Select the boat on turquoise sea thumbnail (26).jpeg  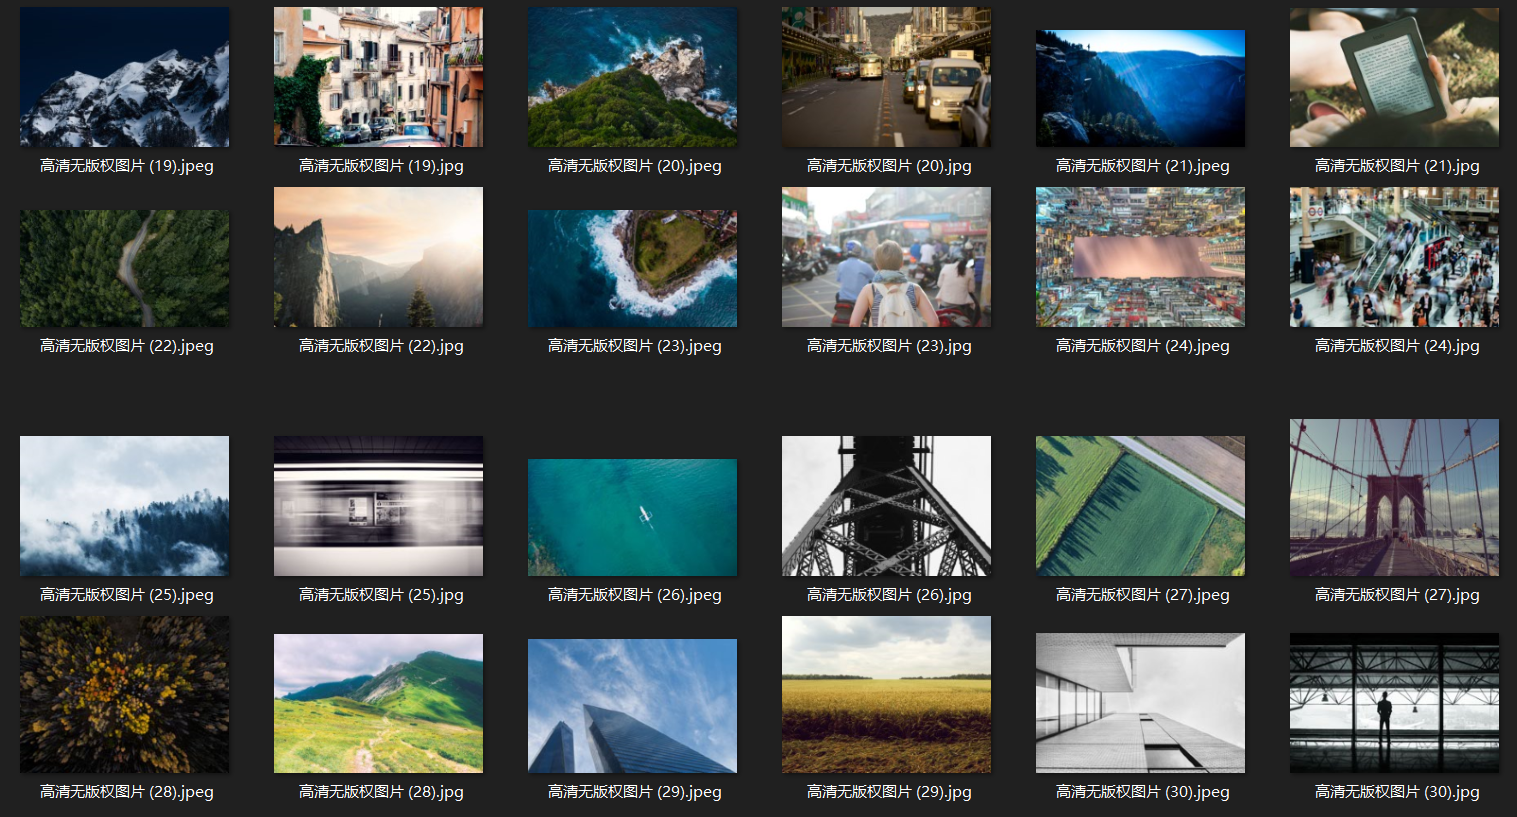(x=632, y=517)
